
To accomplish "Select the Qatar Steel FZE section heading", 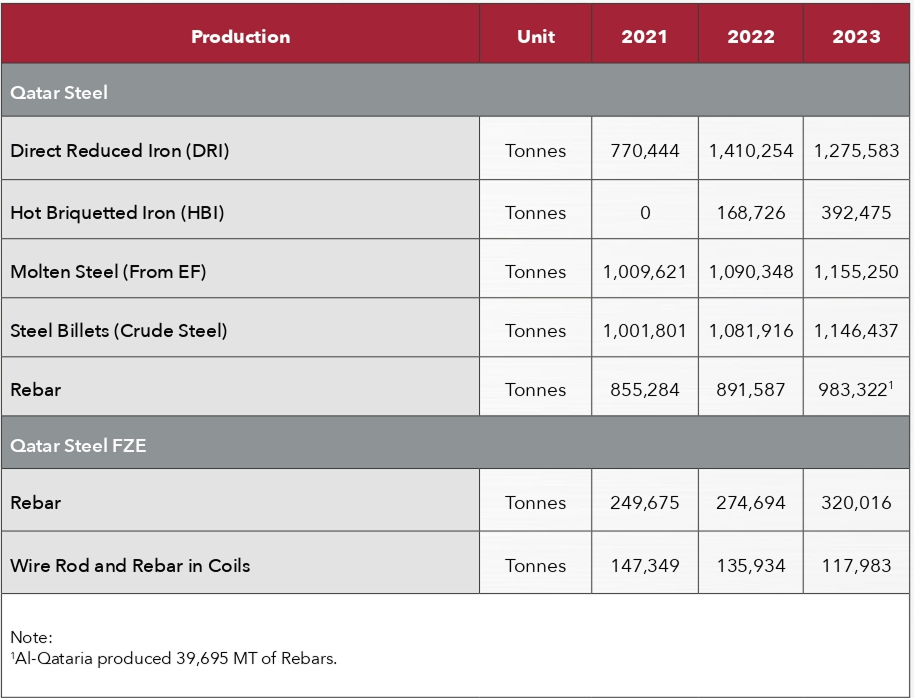I will 78,446.
